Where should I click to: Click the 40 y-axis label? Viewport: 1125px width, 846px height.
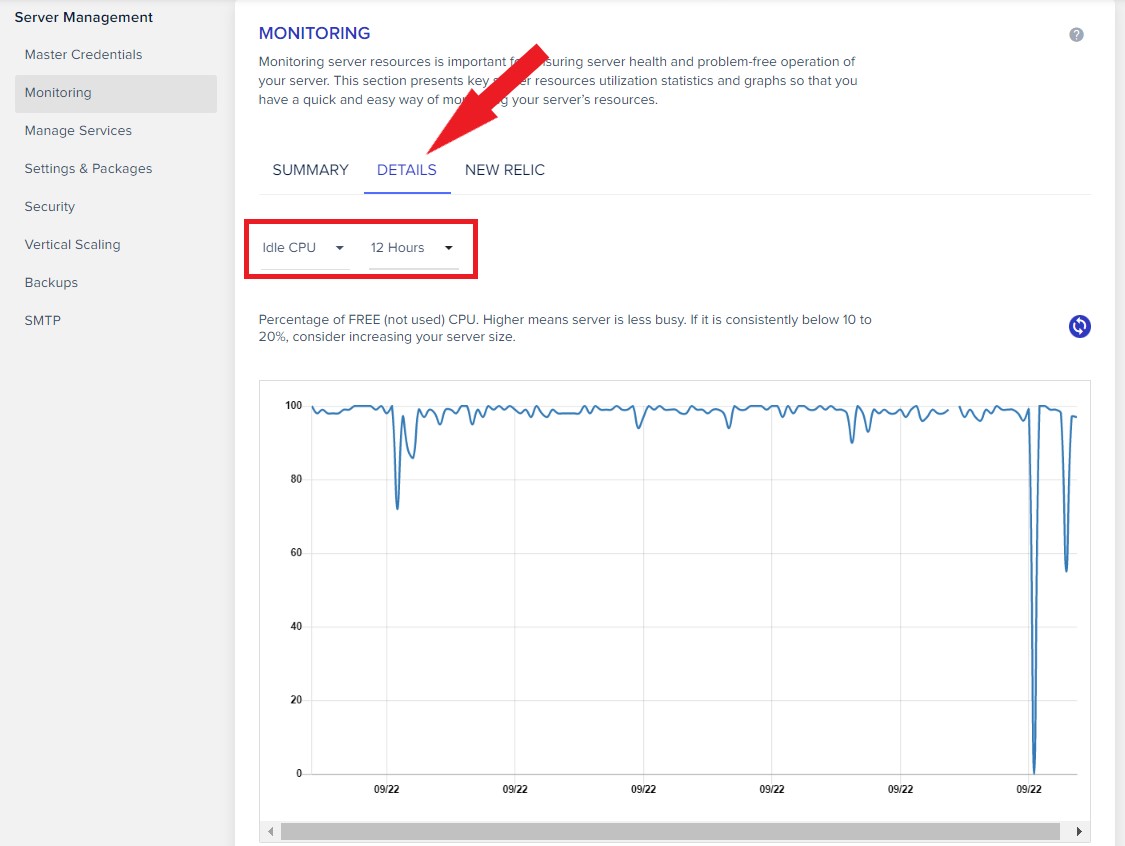296,626
